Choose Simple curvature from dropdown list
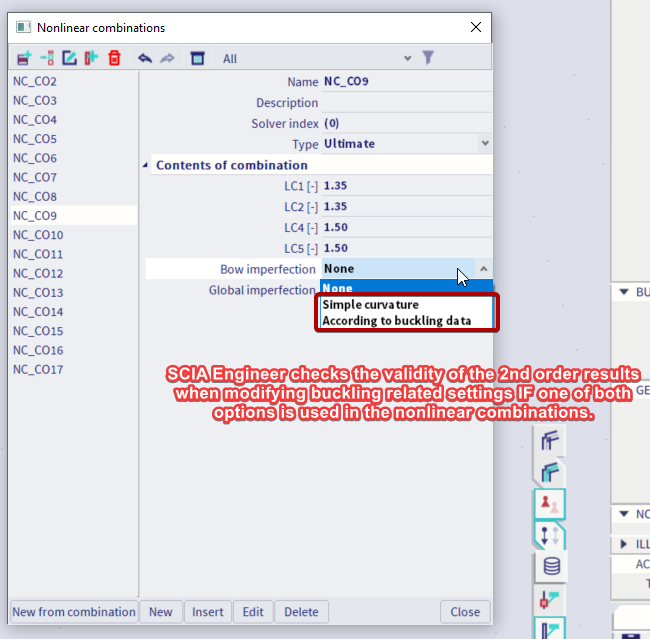The image size is (650, 639). [370, 305]
